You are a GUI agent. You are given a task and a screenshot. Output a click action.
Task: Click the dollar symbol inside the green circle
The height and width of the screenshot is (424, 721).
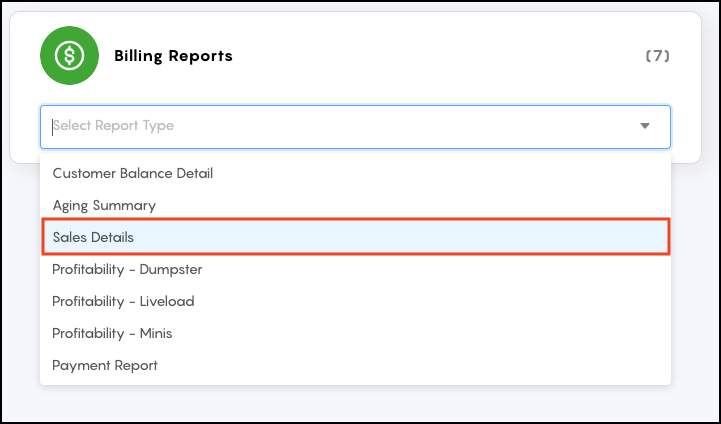click(x=69, y=56)
